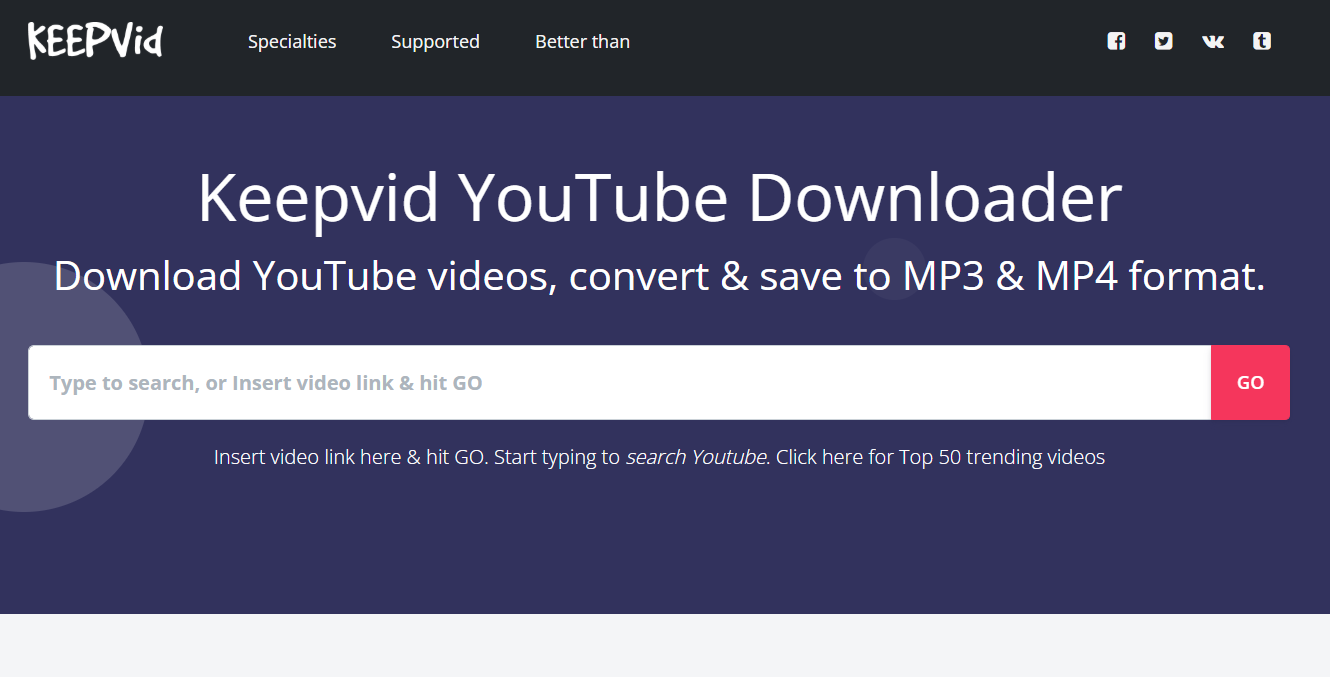This screenshot has width=1330, height=677.
Task: Open the Specialties menu item
Action: pyautogui.click(x=292, y=41)
